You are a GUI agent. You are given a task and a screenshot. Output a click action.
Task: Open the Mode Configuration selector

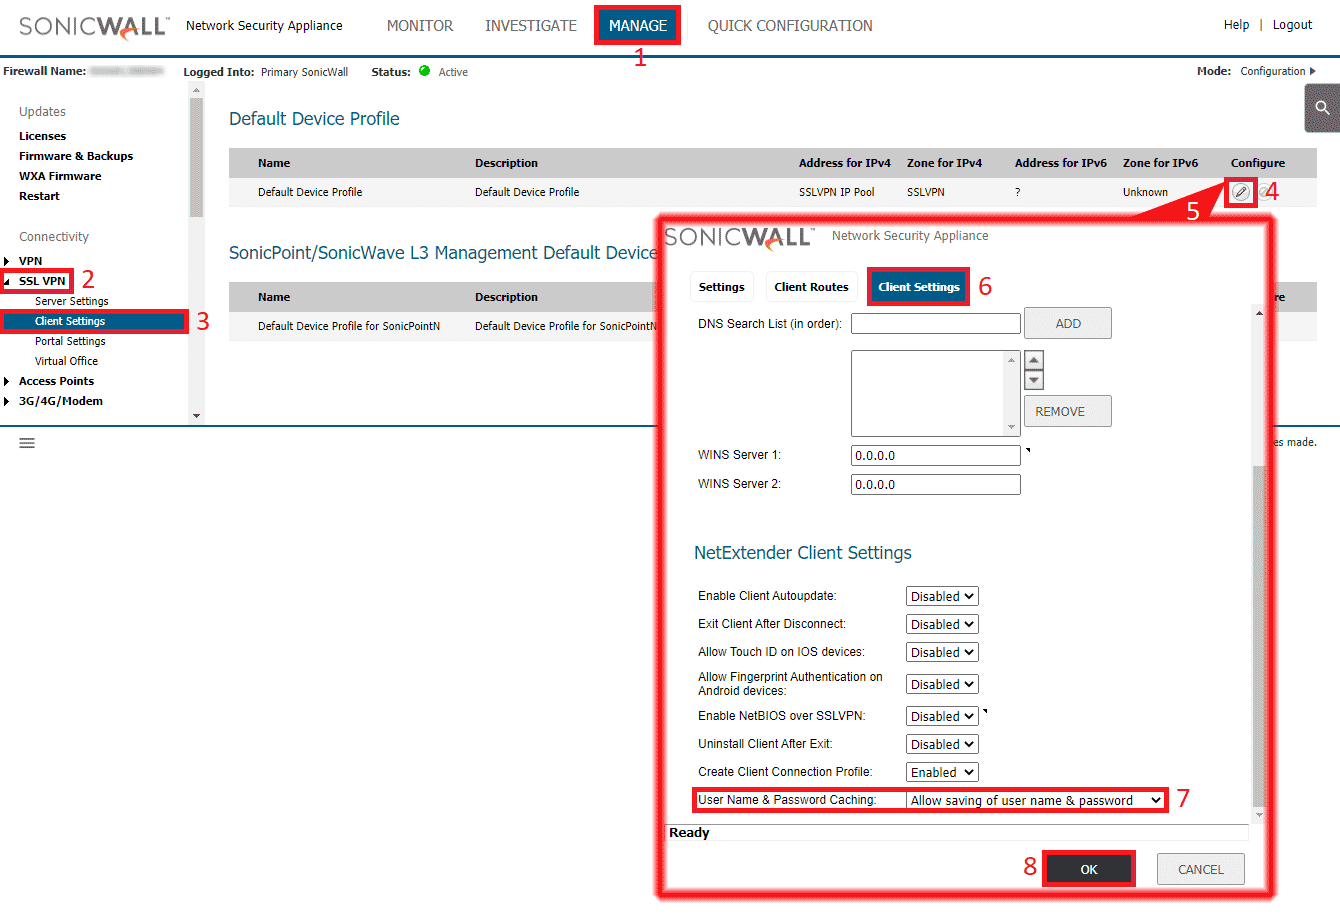[1277, 71]
